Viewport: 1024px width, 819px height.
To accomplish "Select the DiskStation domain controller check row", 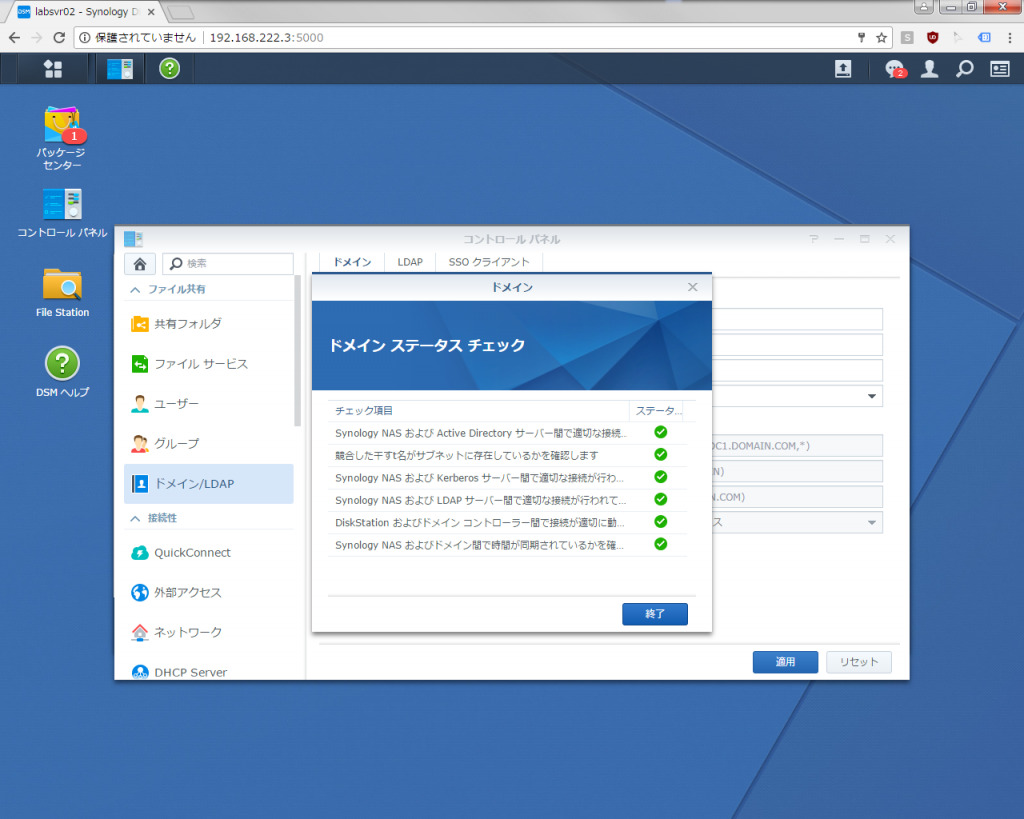I will click(x=507, y=522).
